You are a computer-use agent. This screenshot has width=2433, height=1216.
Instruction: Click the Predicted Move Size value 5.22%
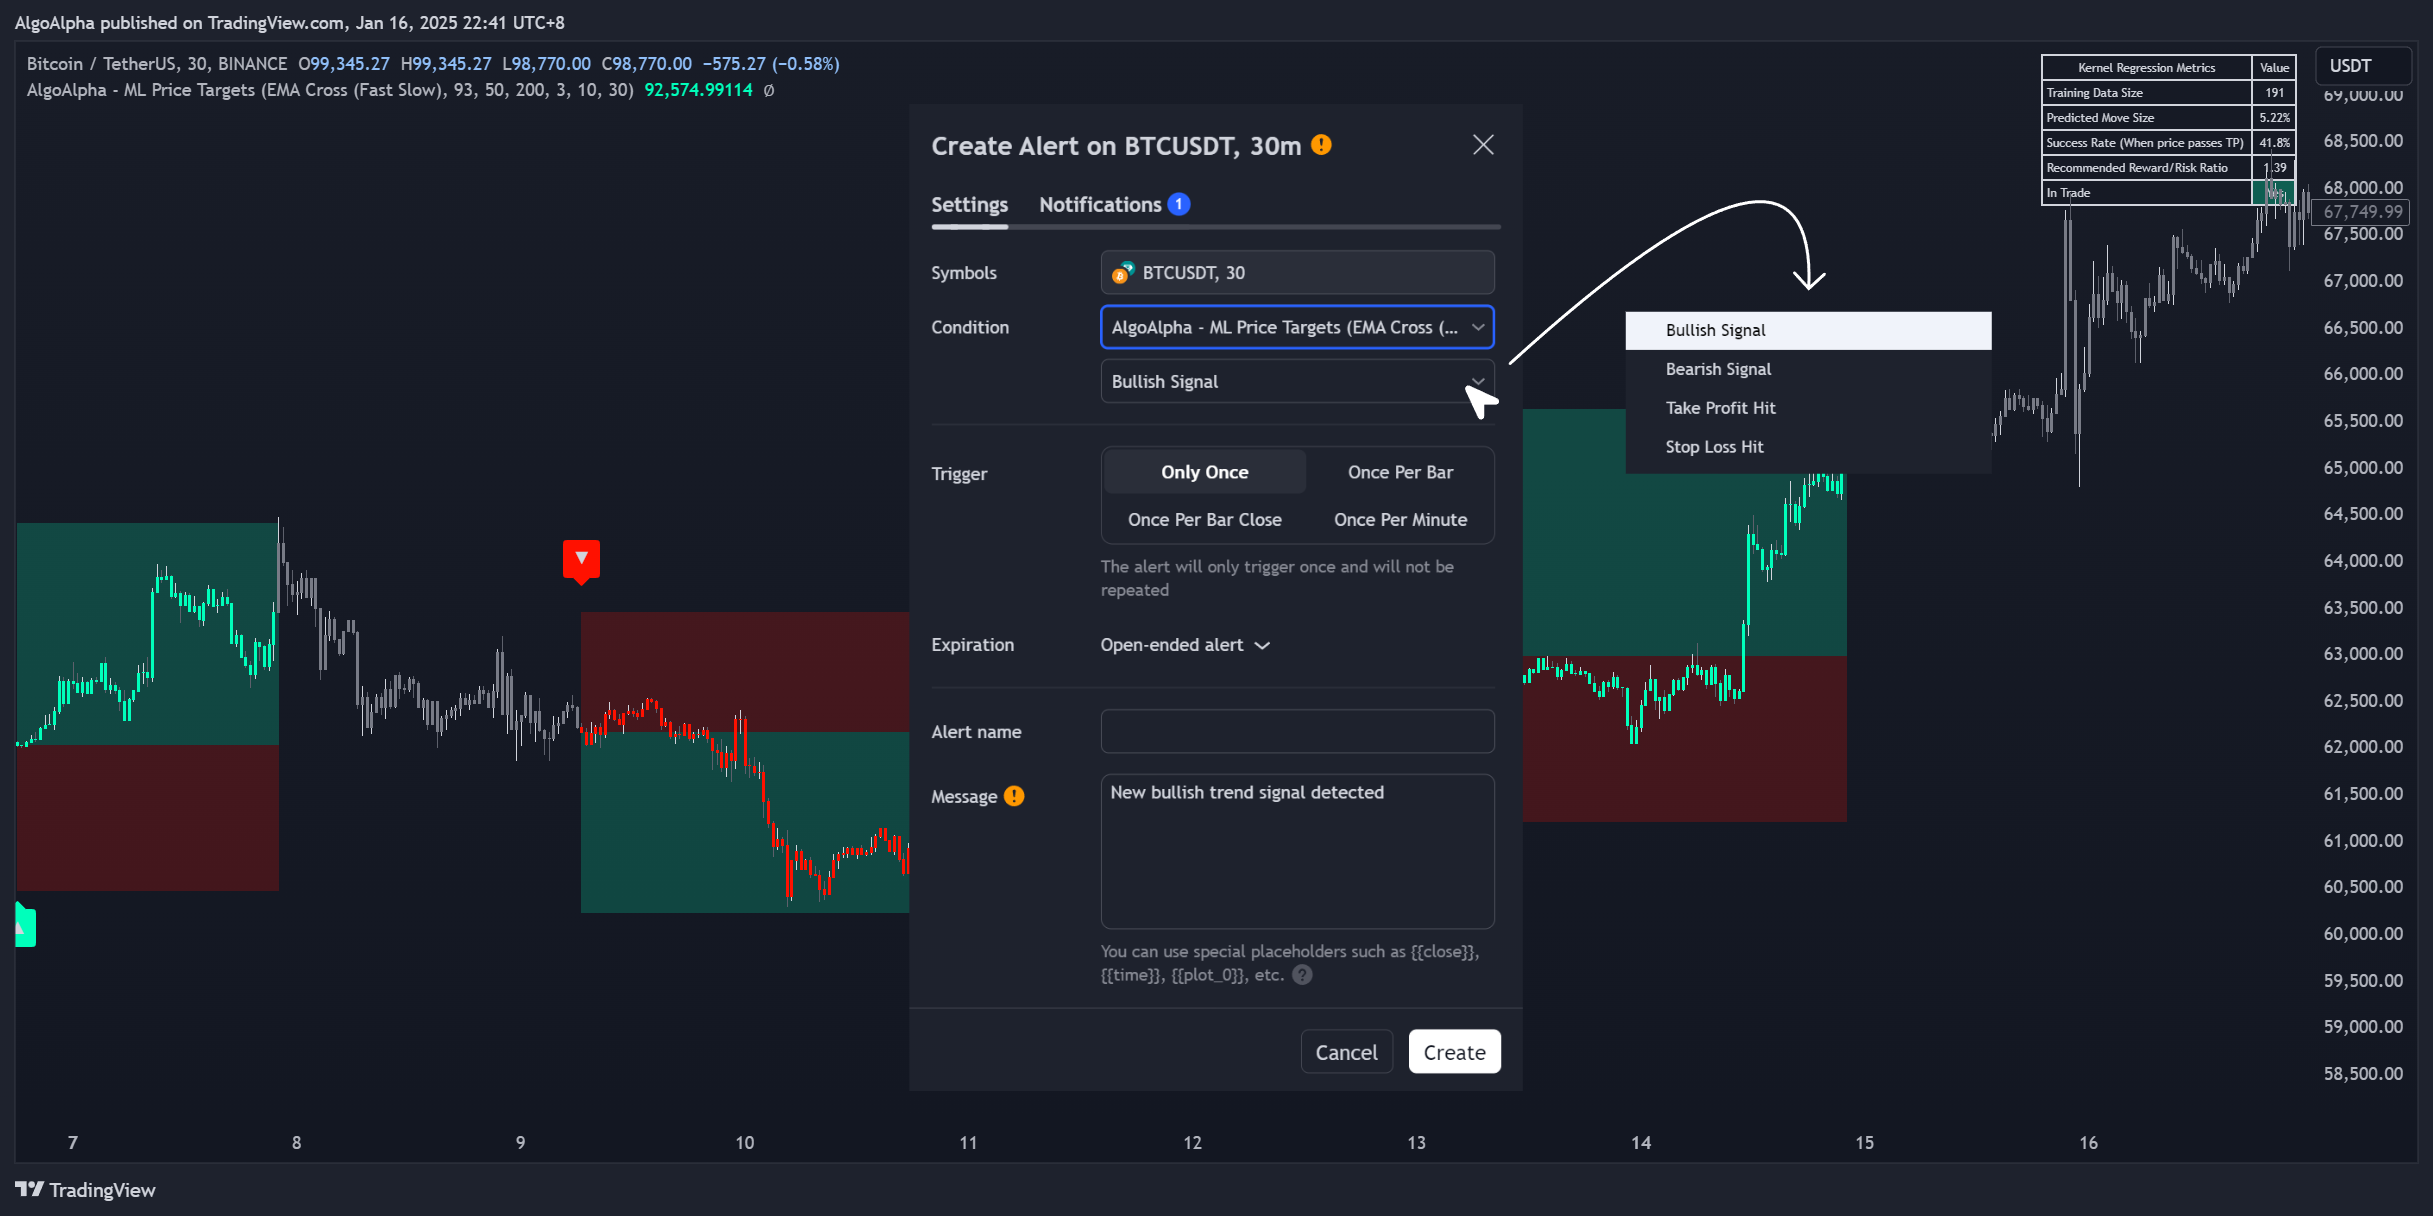coord(2273,118)
